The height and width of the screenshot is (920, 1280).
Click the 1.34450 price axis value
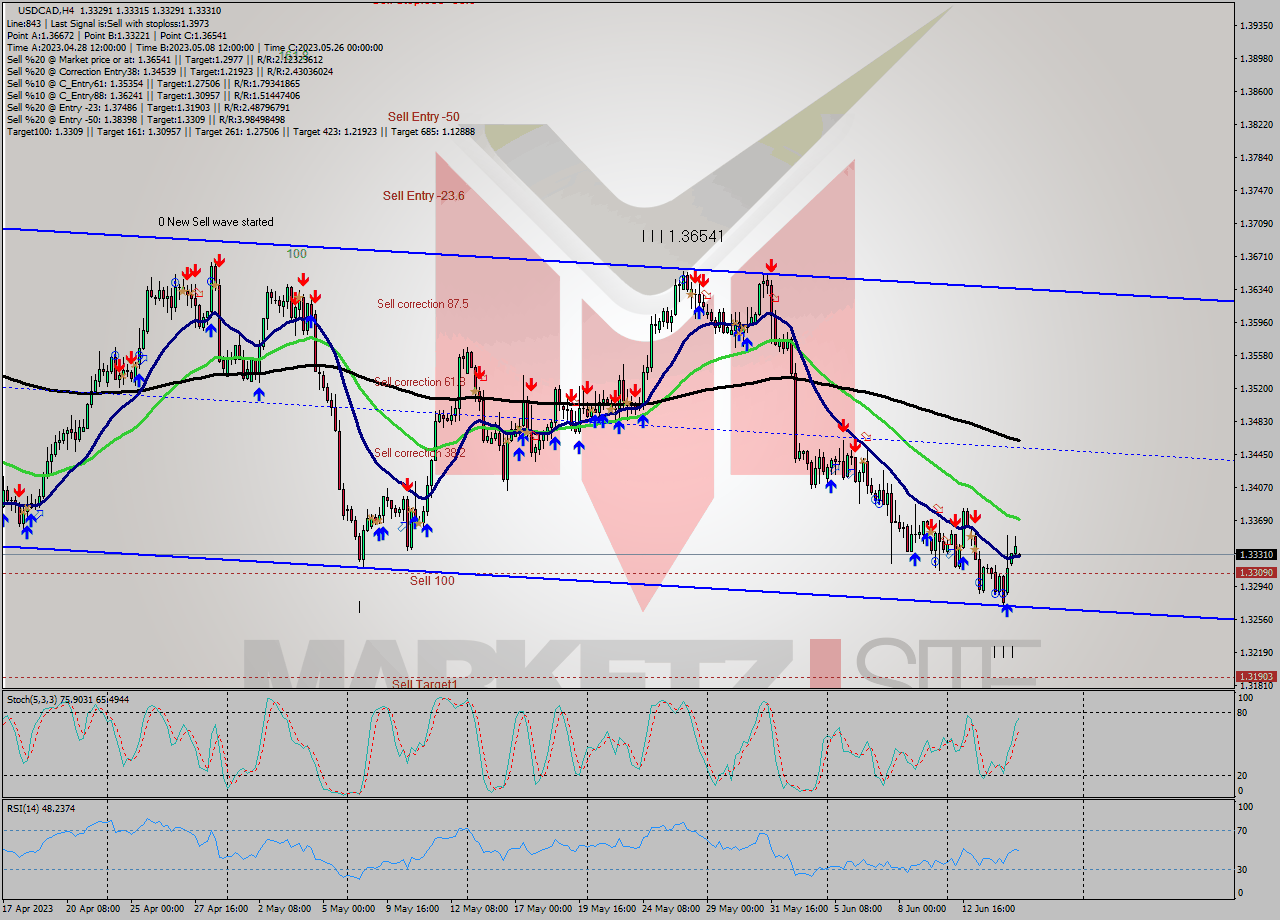coord(1255,454)
